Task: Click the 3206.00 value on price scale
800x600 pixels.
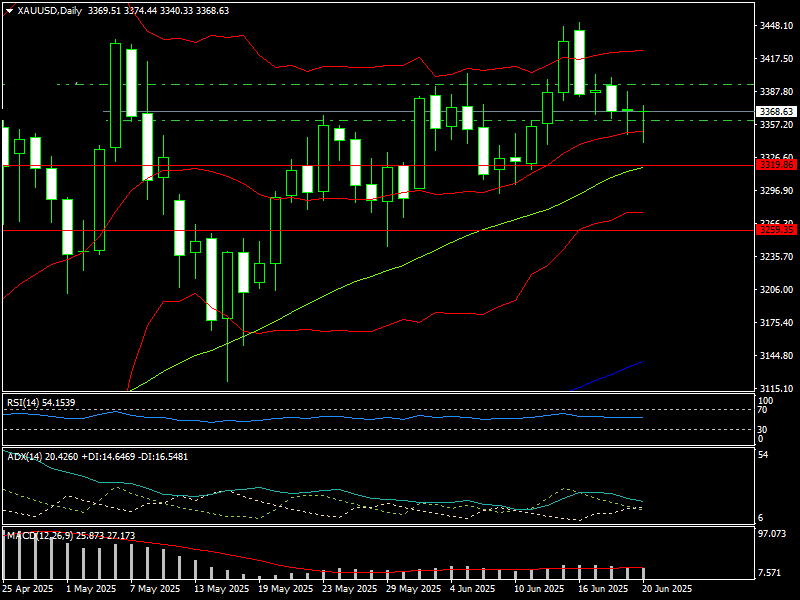Action: point(776,290)
